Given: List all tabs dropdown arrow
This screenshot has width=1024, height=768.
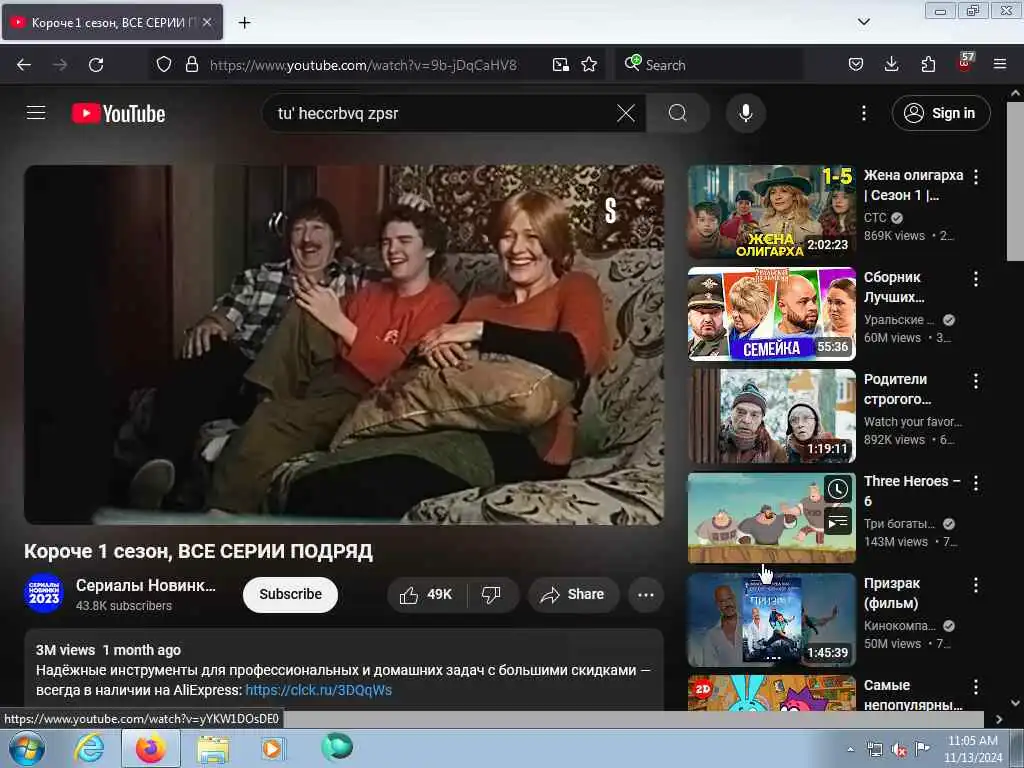Looking at the screenshot, I should (x=863, y=22).
